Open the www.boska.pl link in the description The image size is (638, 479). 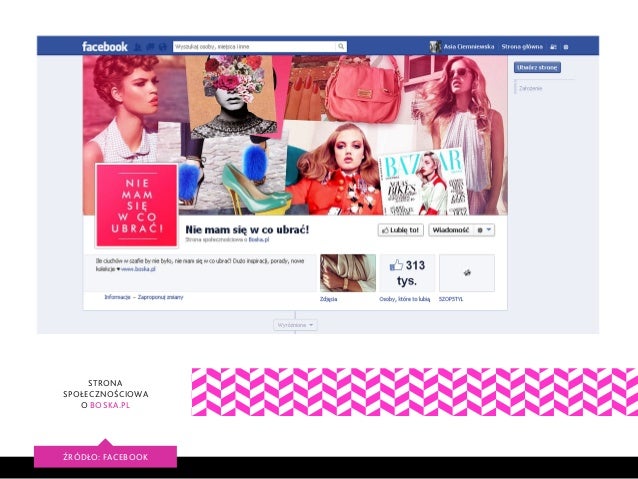point(138,269)
